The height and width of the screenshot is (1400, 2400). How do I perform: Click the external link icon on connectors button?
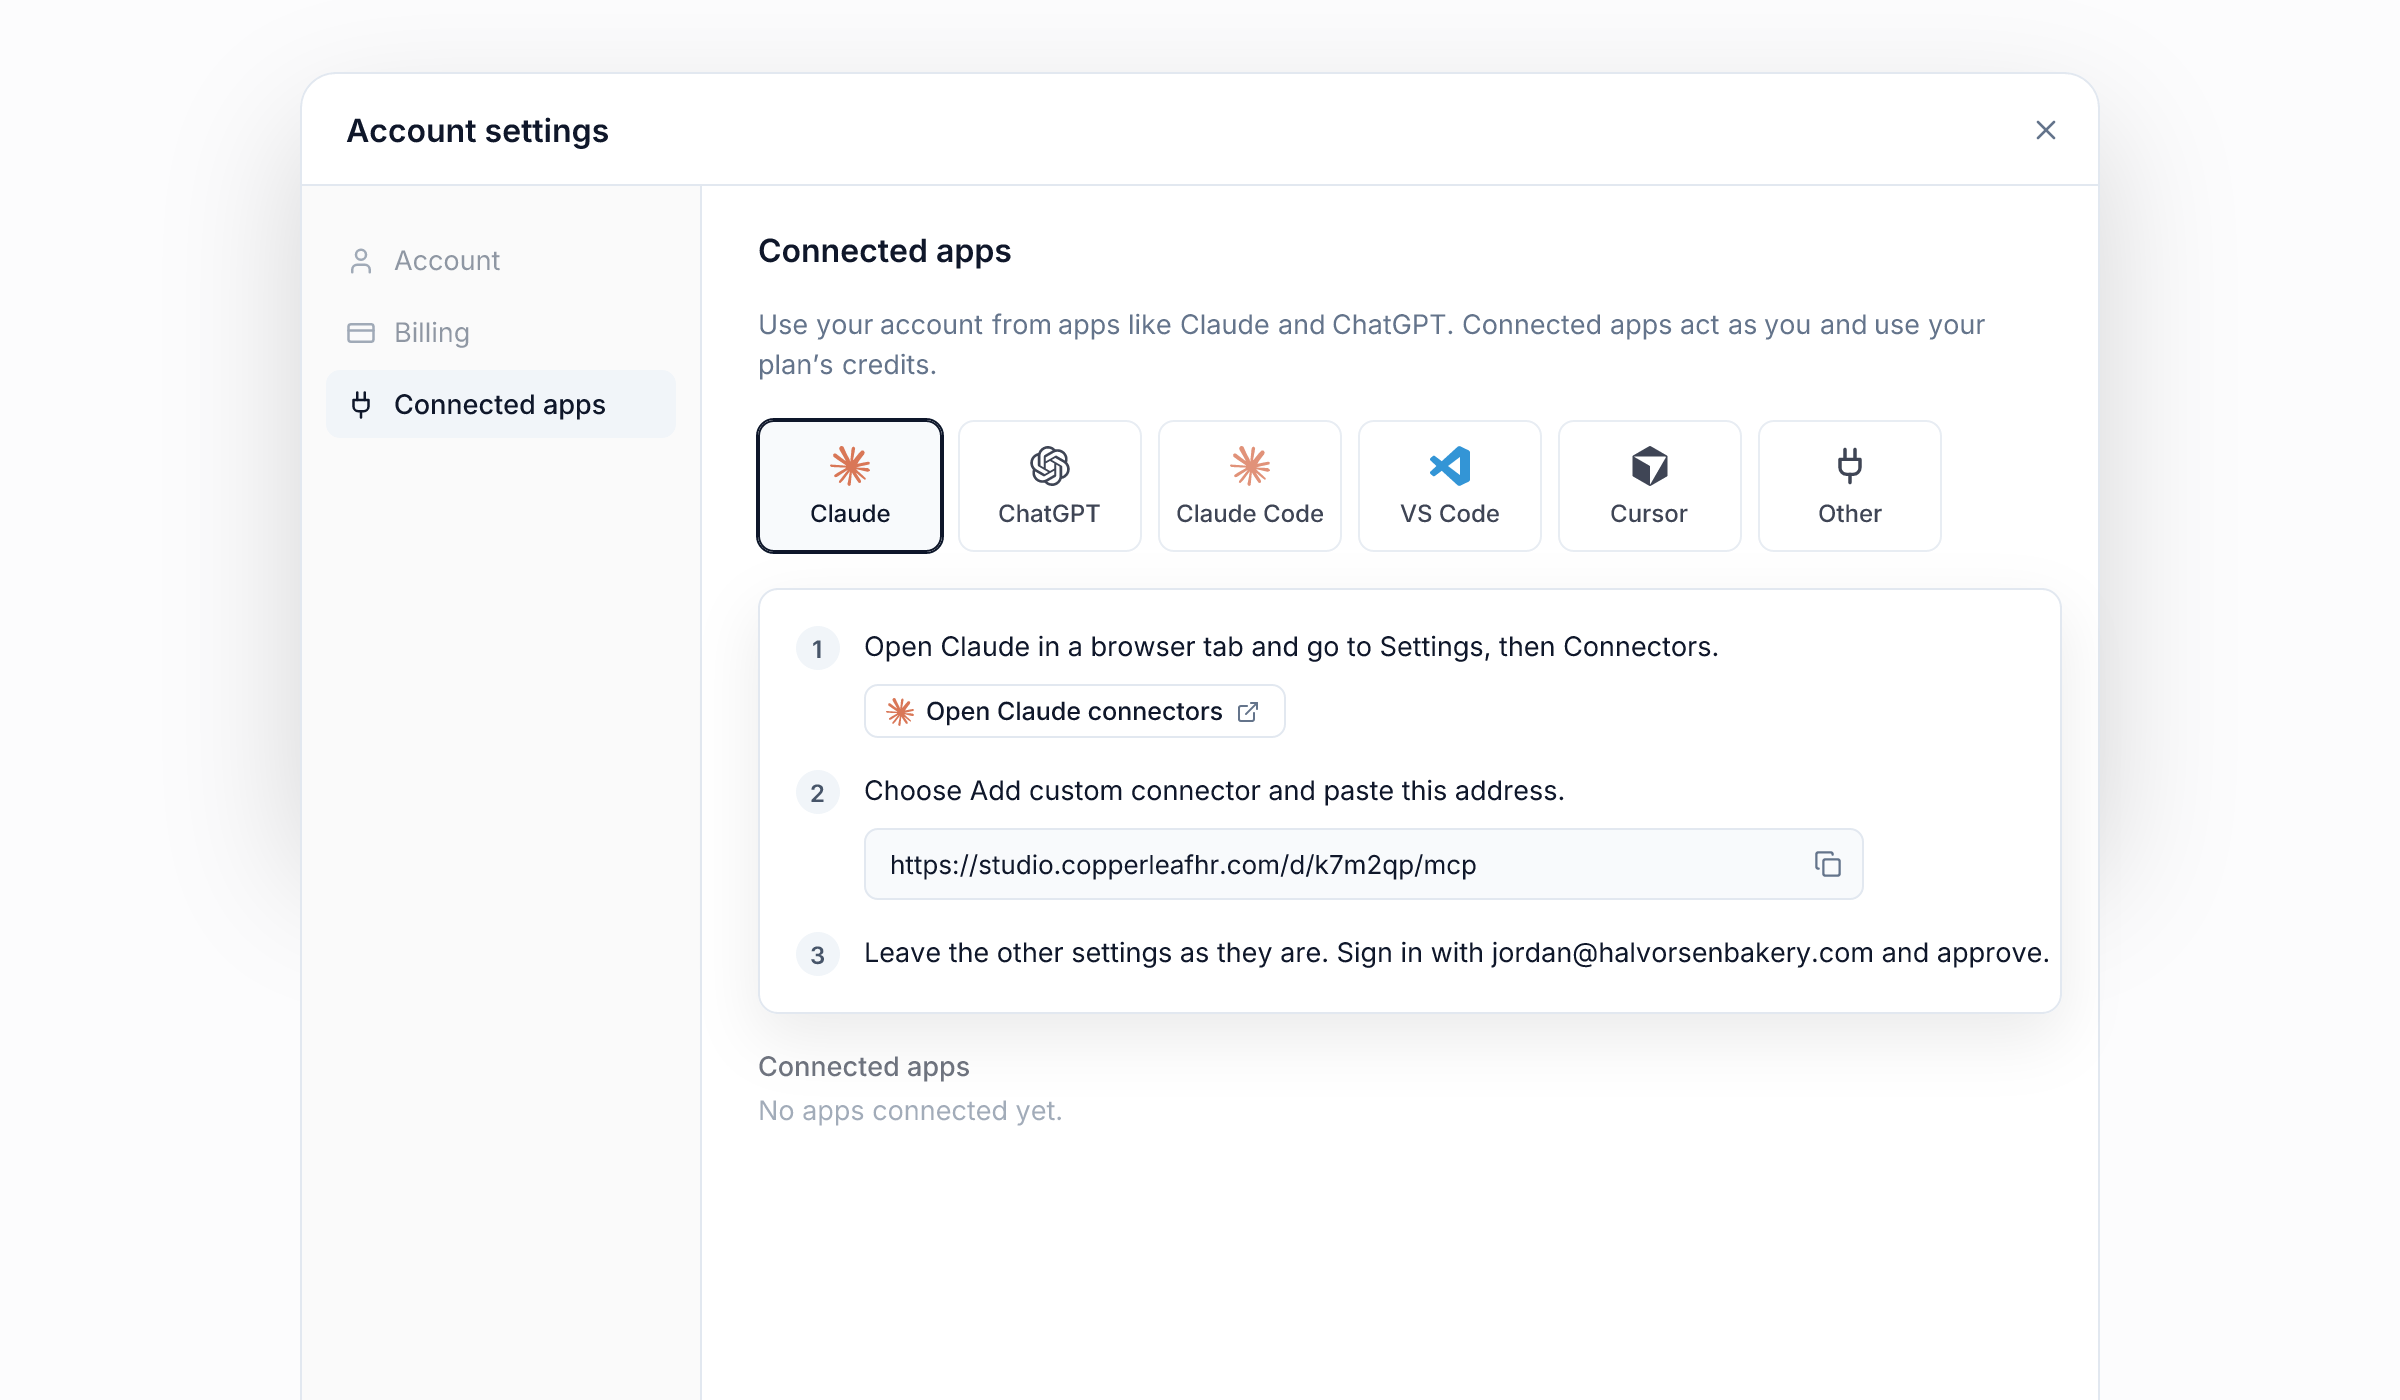[1248, 711]
